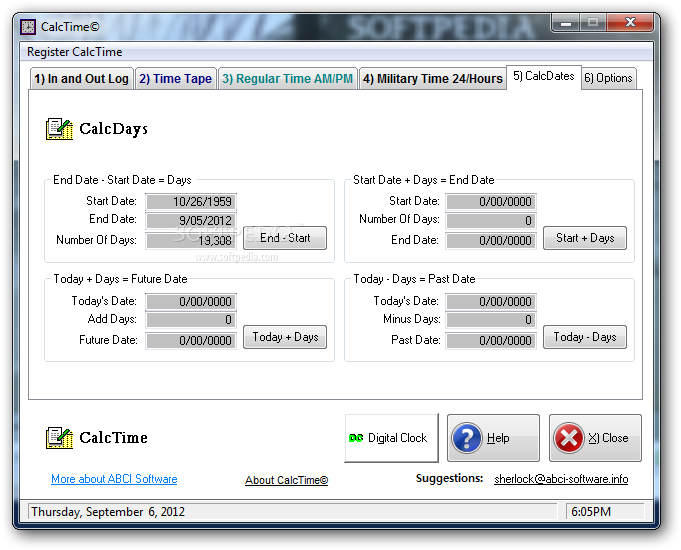This screenshot has width=681, height=550.
Task: Click the Suggestions: label
Action: [449, 478]
